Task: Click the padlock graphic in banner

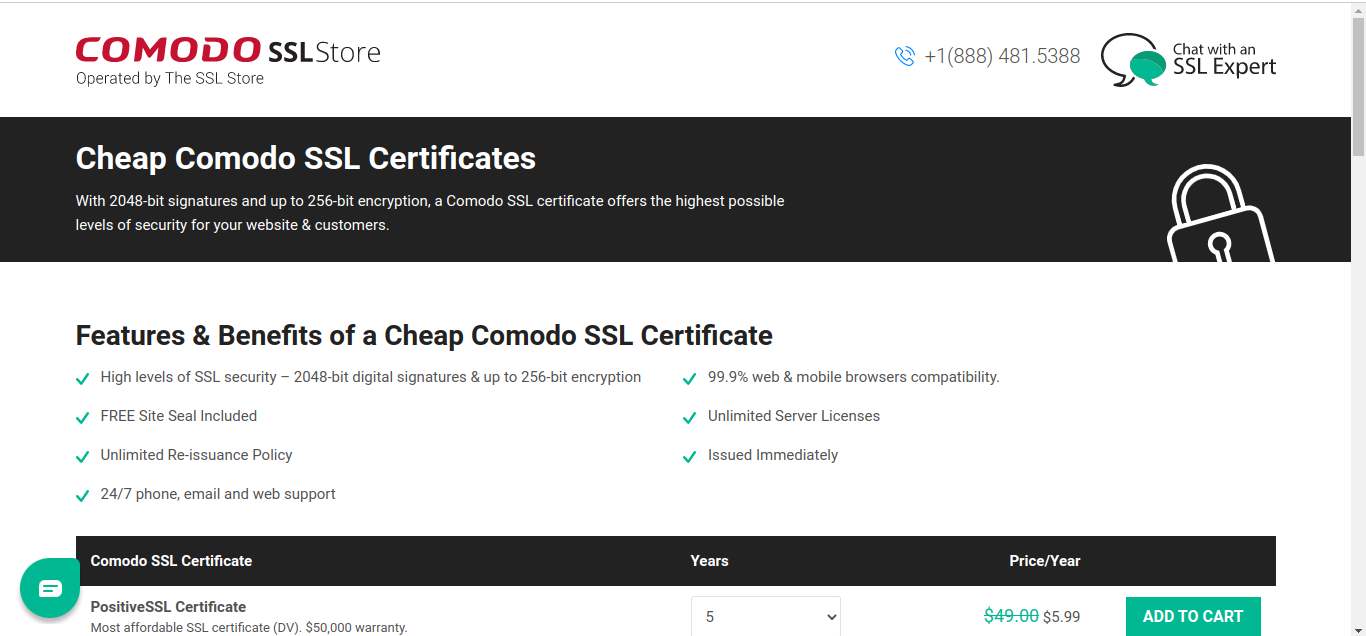Action: pos(1220,214)
